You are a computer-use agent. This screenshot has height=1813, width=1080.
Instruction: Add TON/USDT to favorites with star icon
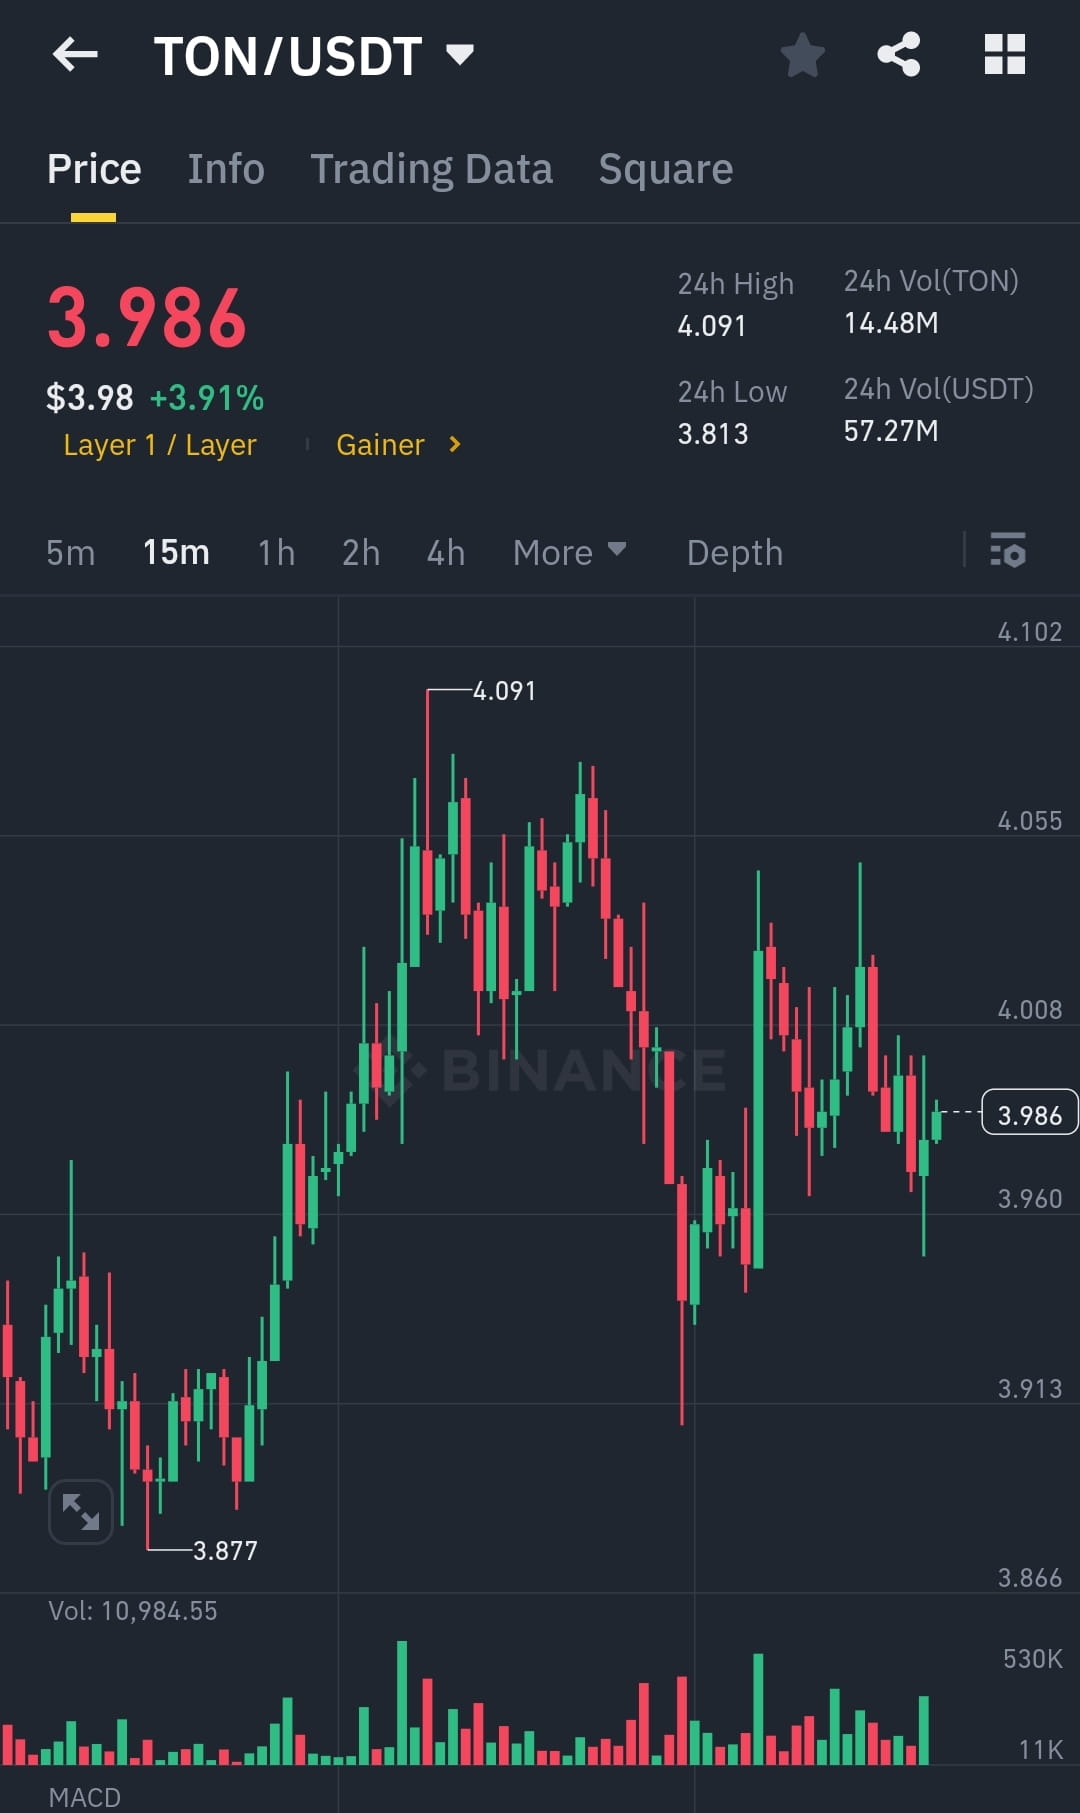tap(802, 56)
